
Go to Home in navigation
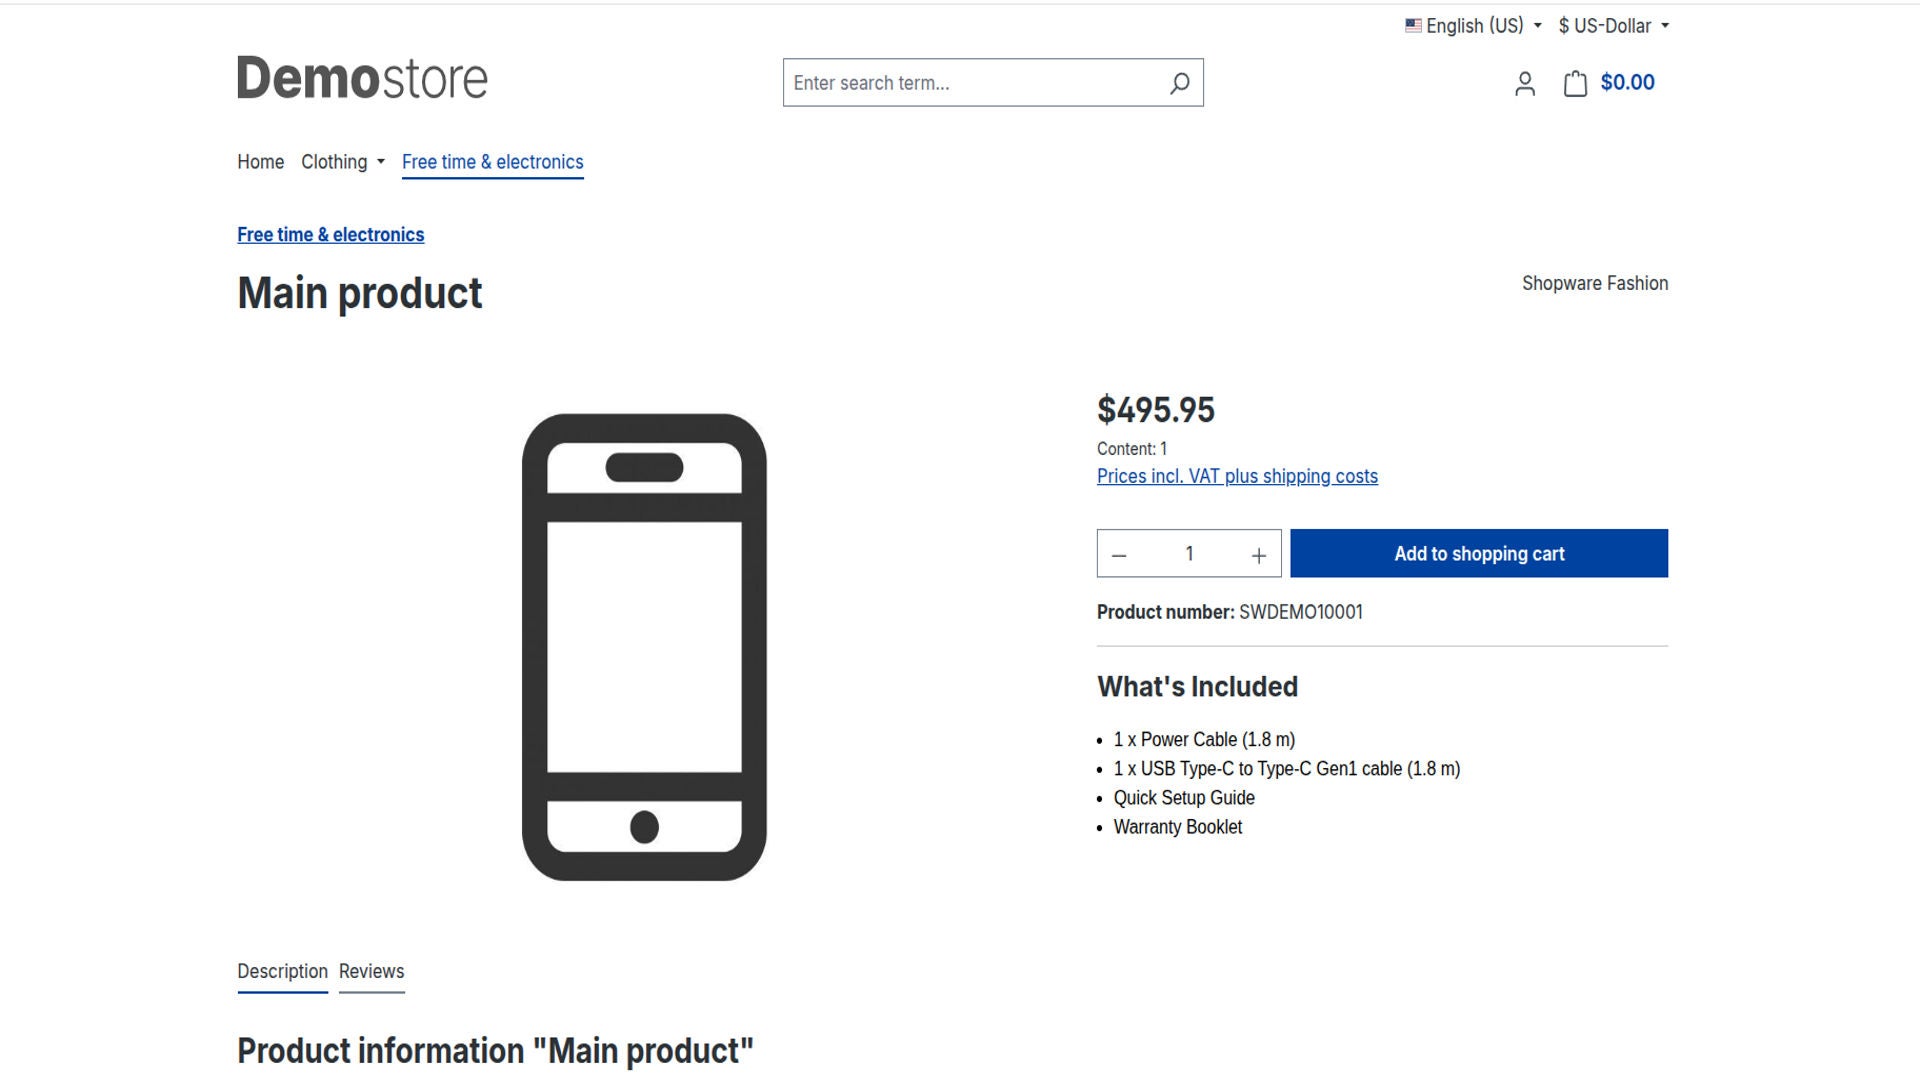pyautogui.click(x=260, y=162)
